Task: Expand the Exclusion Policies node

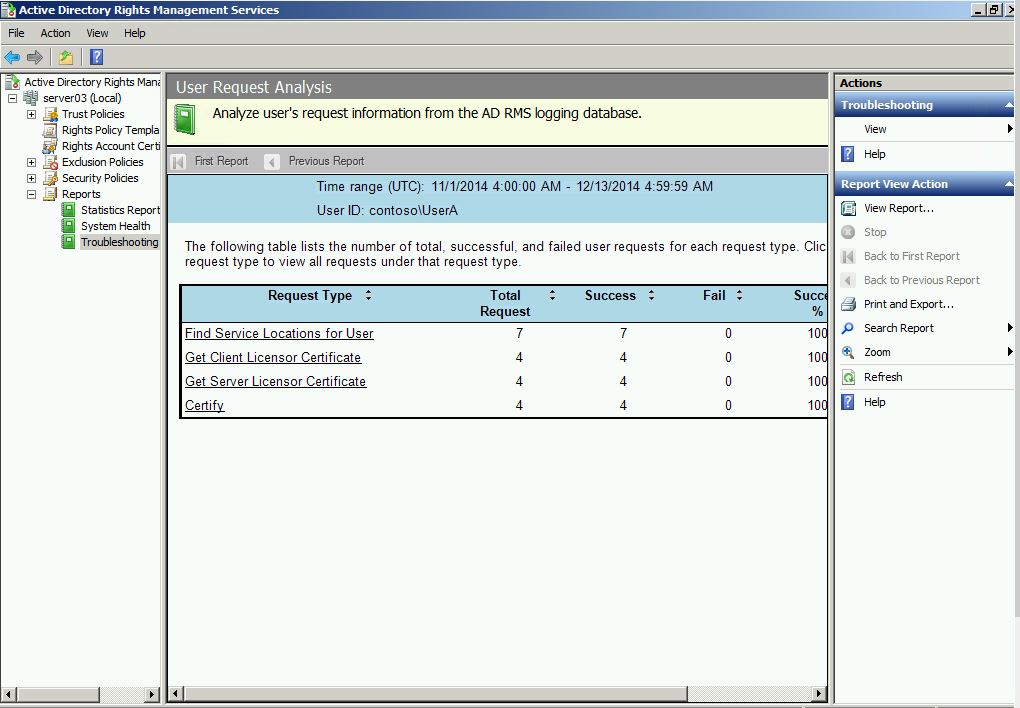Action: (x=31, y=162)
